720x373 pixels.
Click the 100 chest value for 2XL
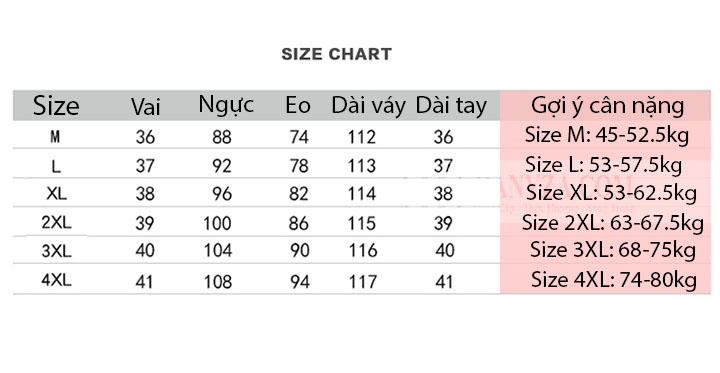tap(218, 224)
